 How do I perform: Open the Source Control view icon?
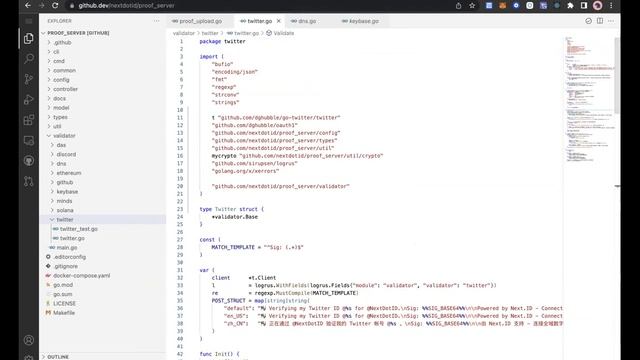(x=29, y=79)
